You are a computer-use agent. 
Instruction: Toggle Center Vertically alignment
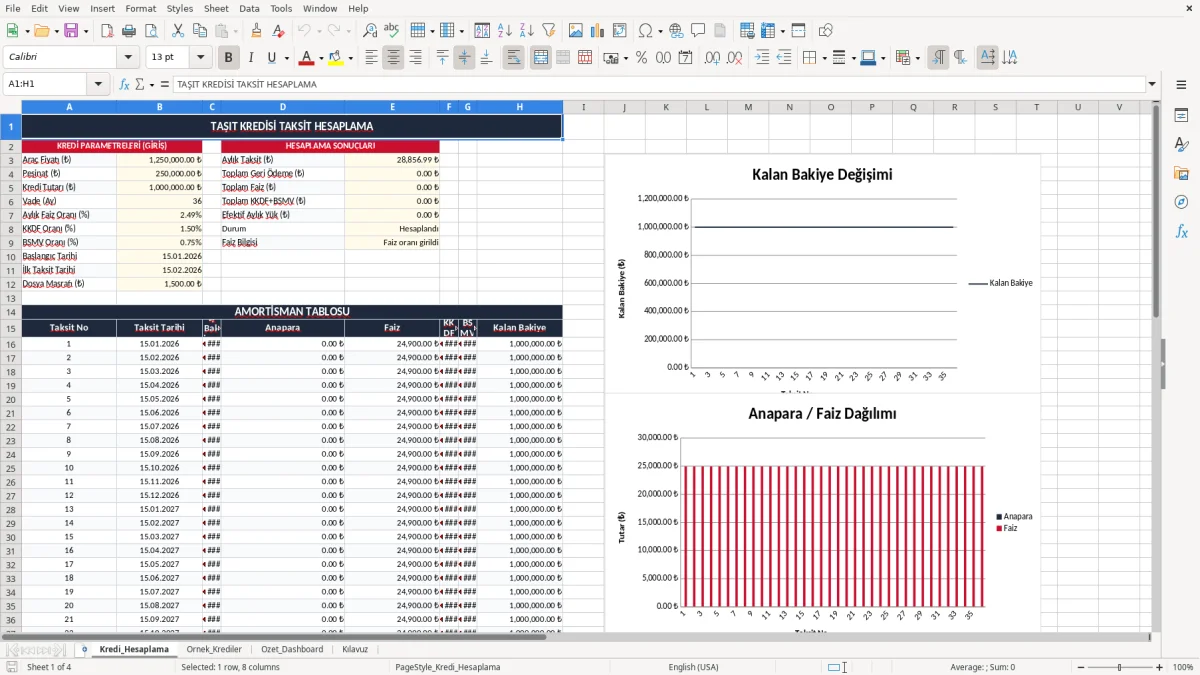click(x=464, y=58)
